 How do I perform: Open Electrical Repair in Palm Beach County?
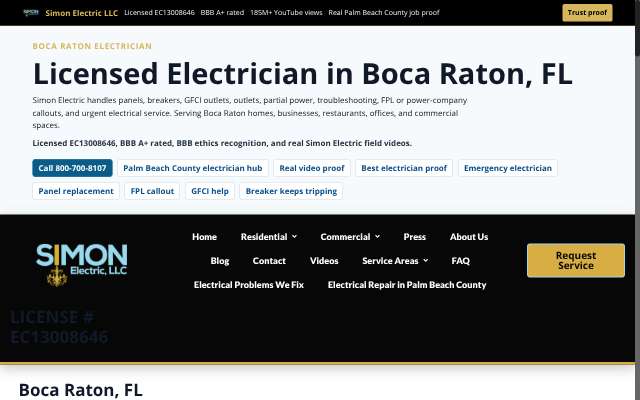coord(407,285)
